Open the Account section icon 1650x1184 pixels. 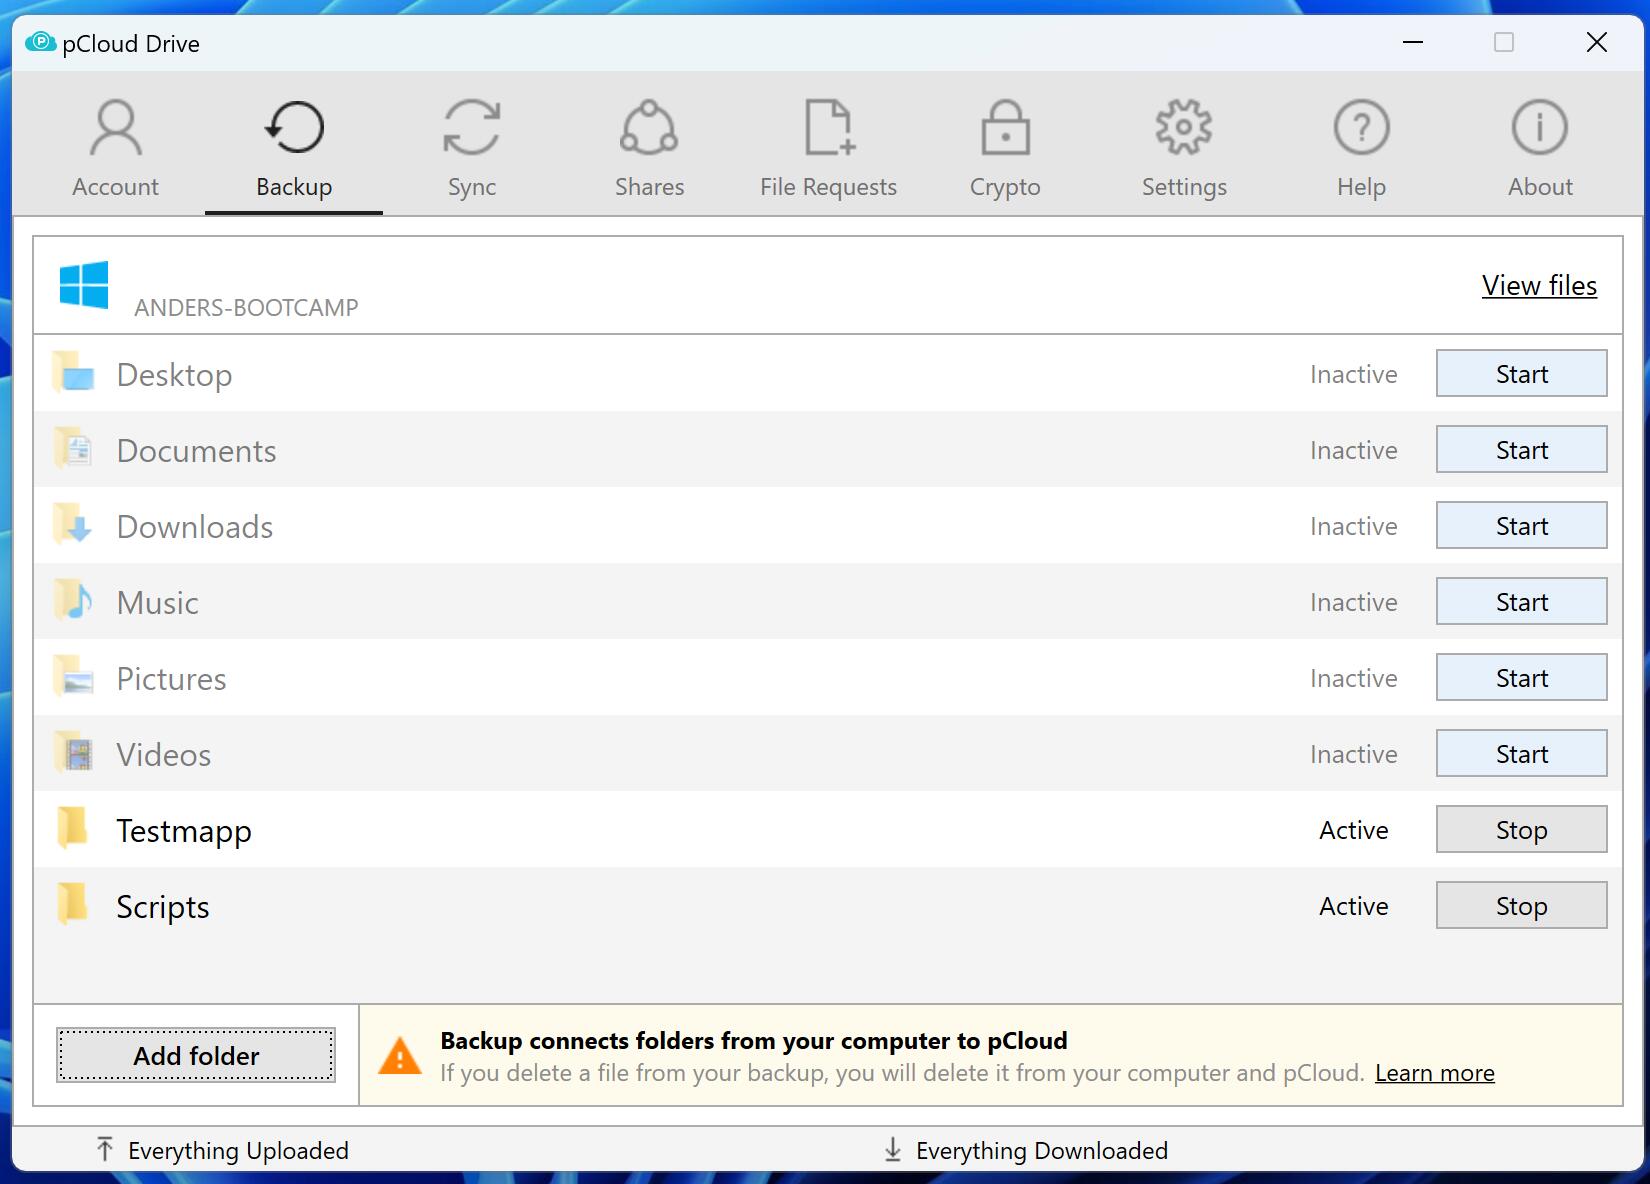click(x=116, y=128)
